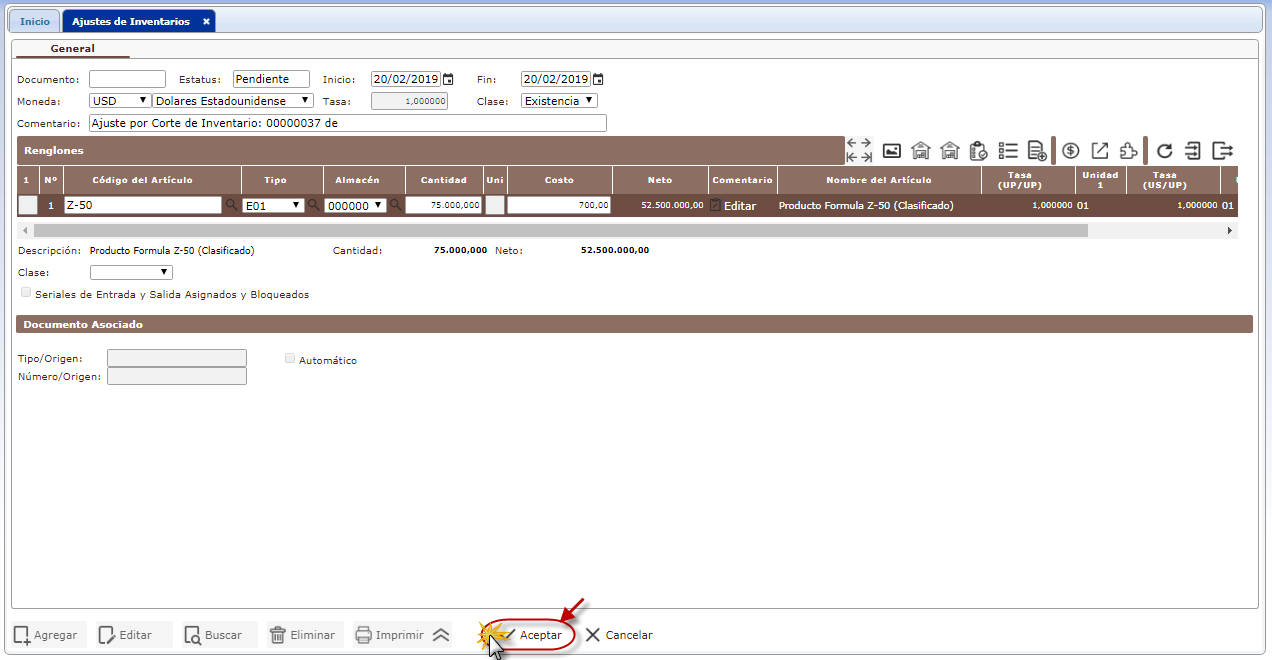Select the General tab
Image resolution: width=1272 pixels, height=660 pixels.
click(x=73, y=48)
